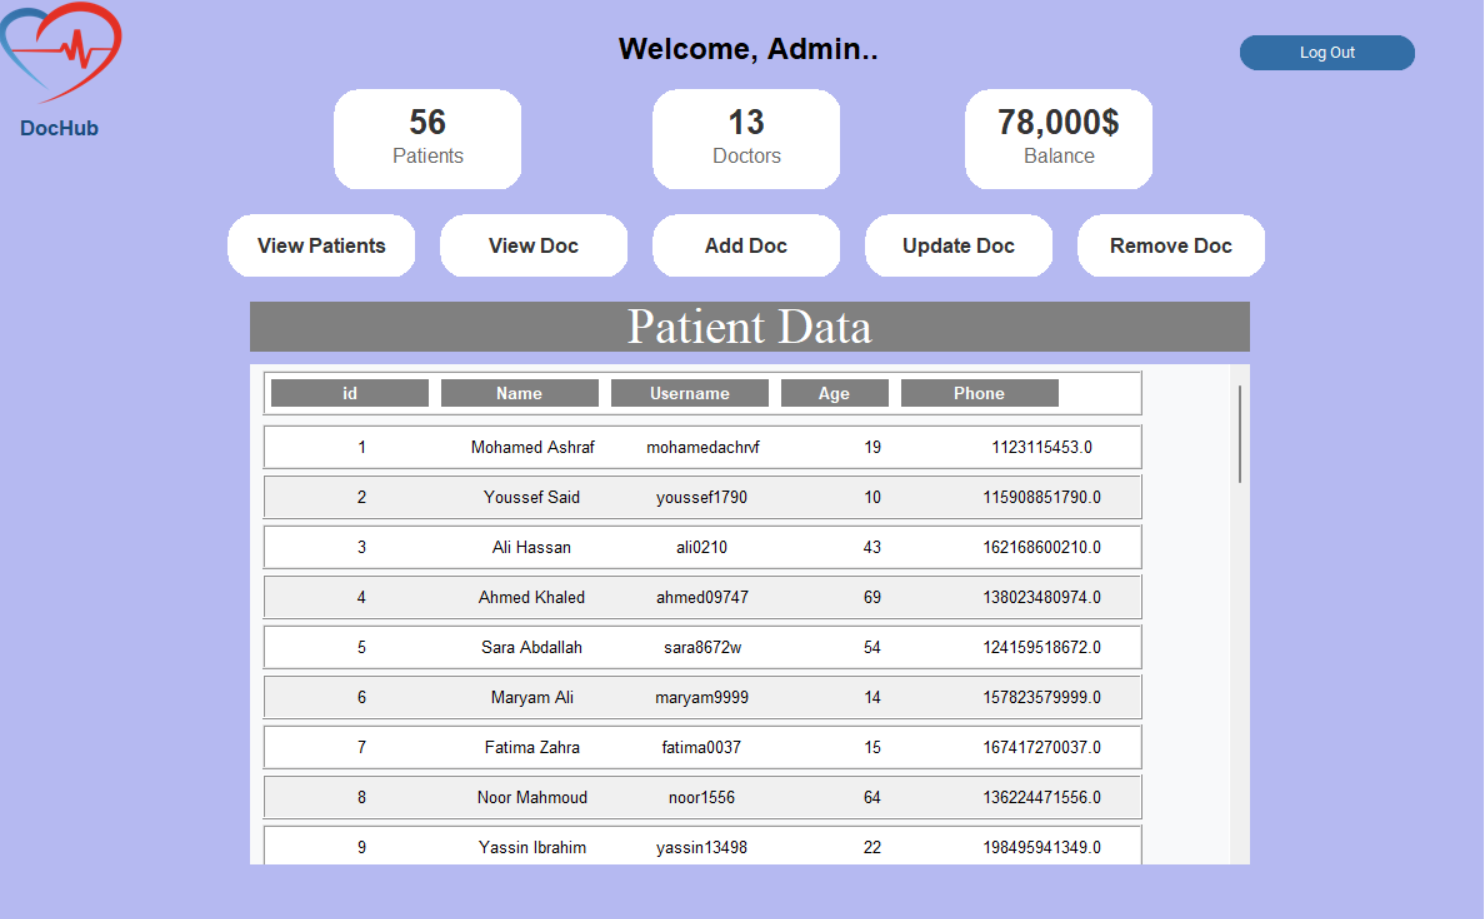Click phone number 115908851790.0
This screenshot has height=919, width=1484.
(x=1042, y=497)
